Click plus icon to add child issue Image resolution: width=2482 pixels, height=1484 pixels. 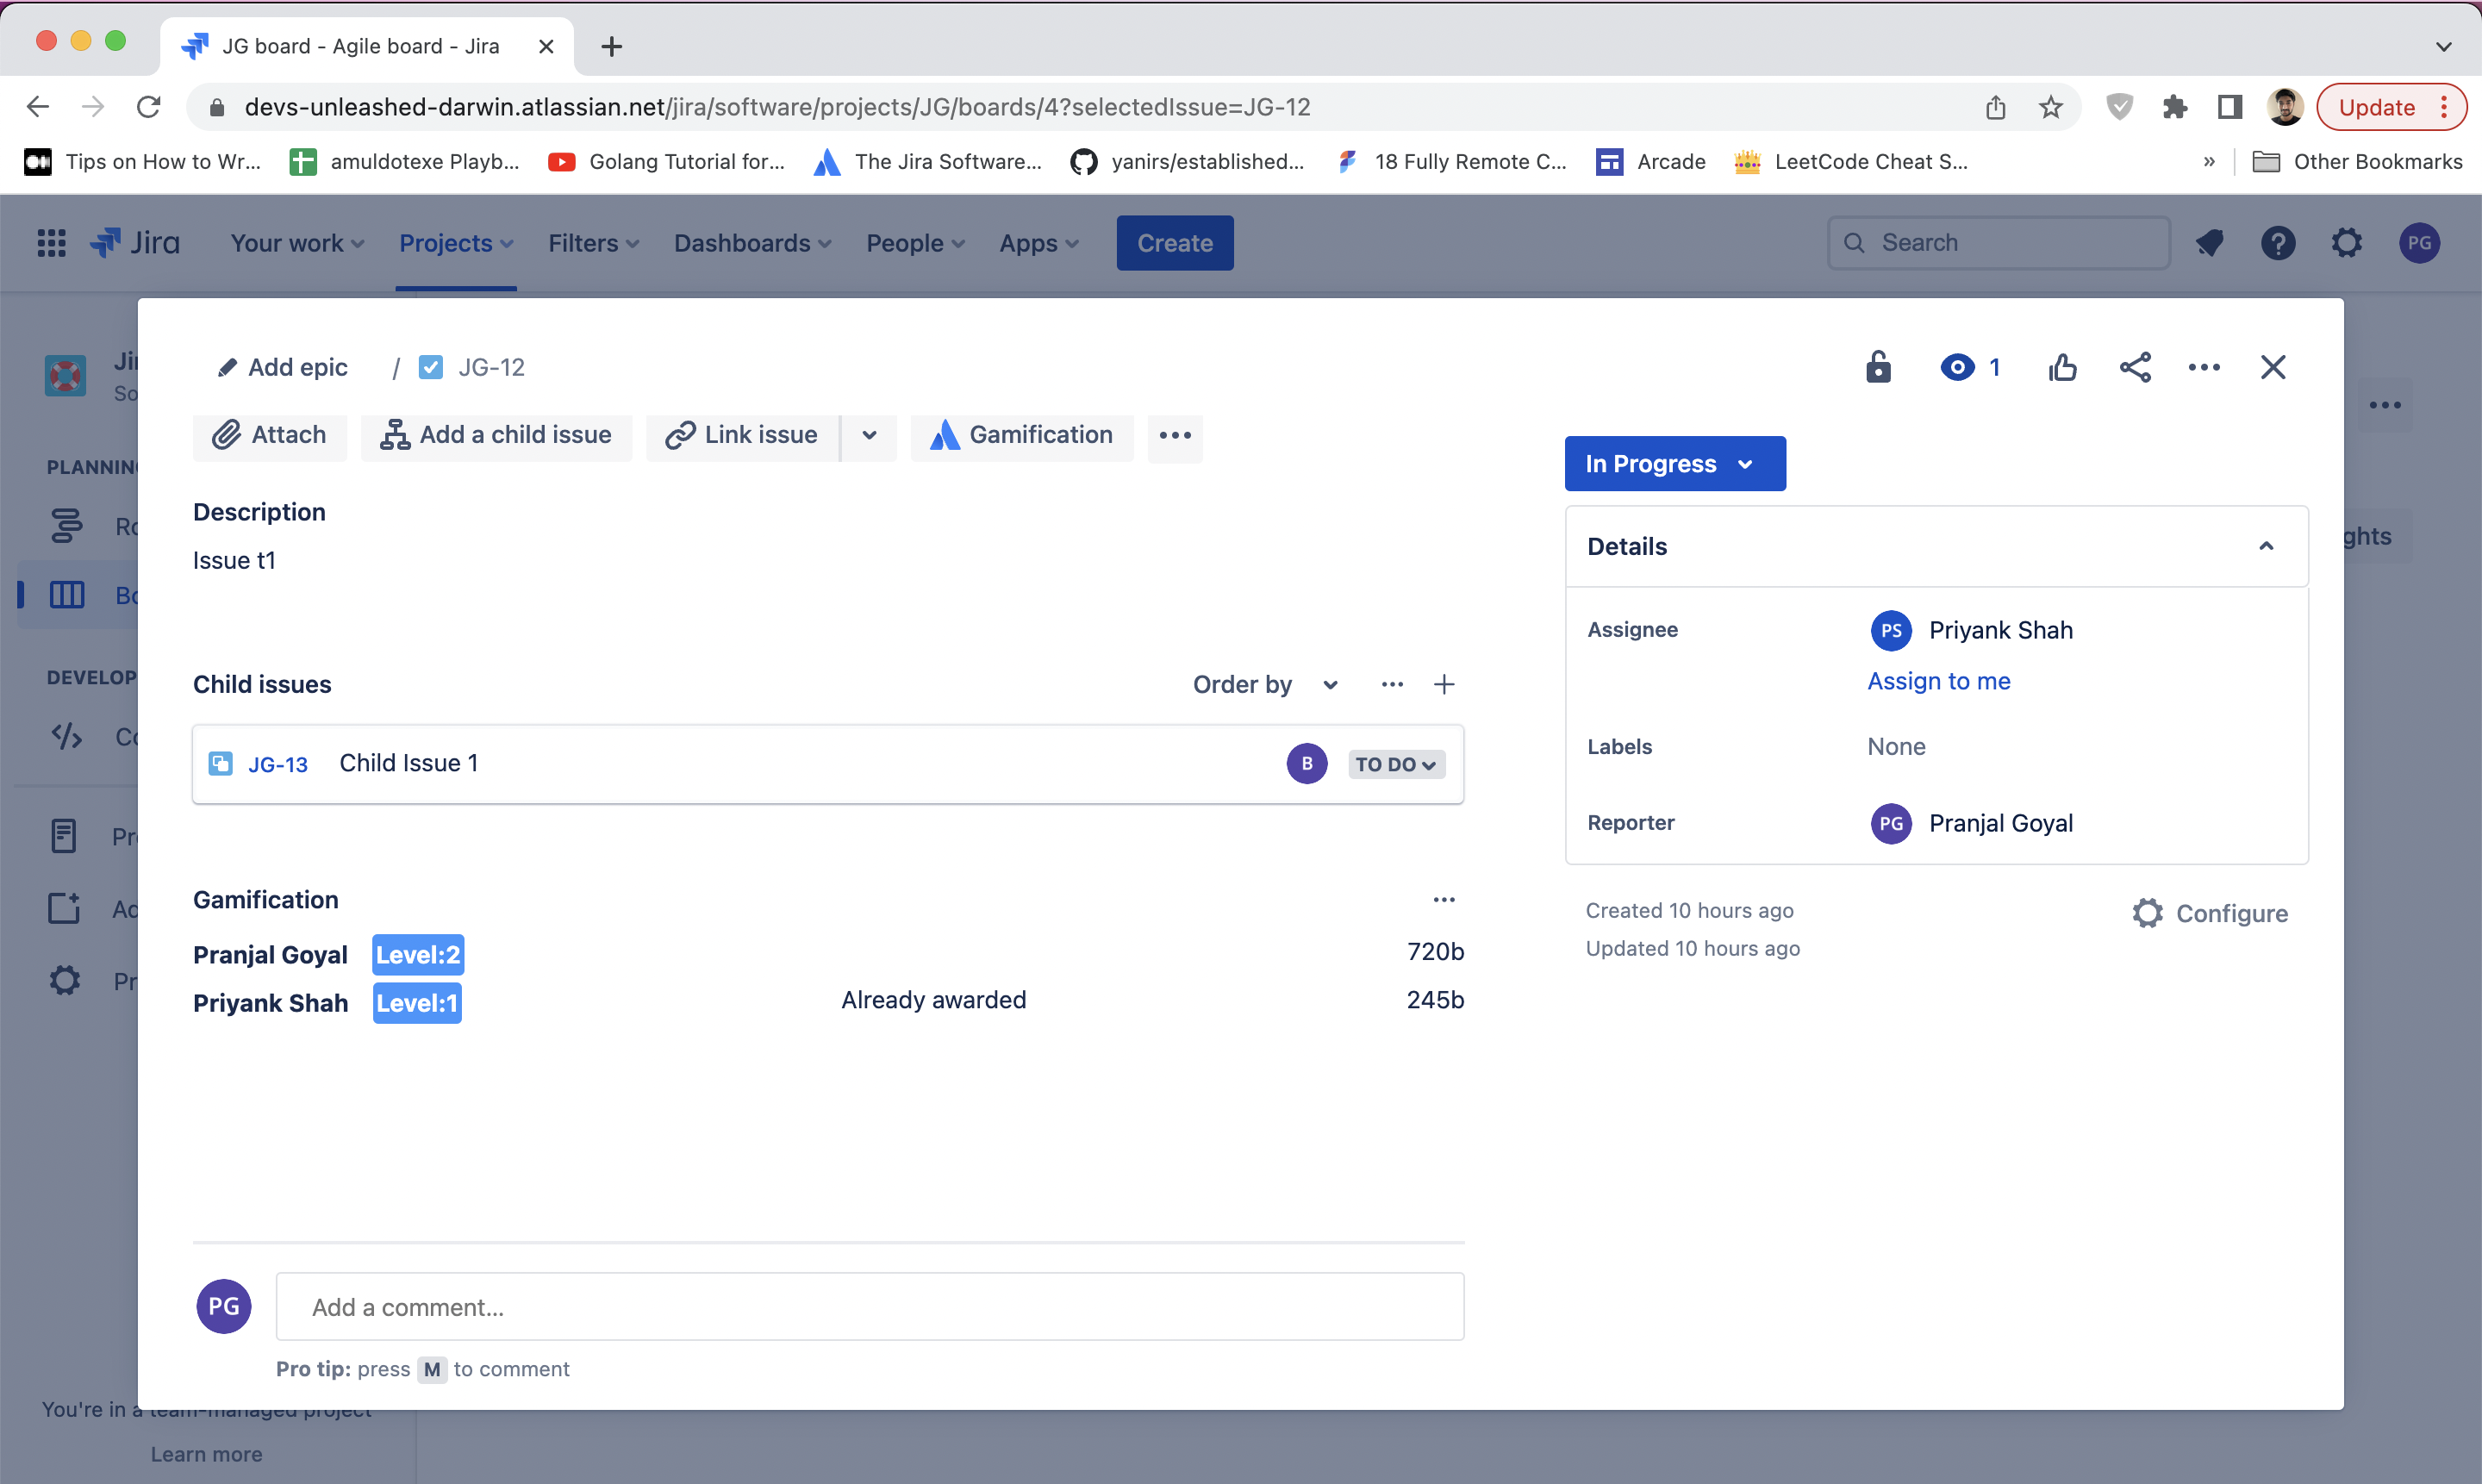tap(1443, 685)
